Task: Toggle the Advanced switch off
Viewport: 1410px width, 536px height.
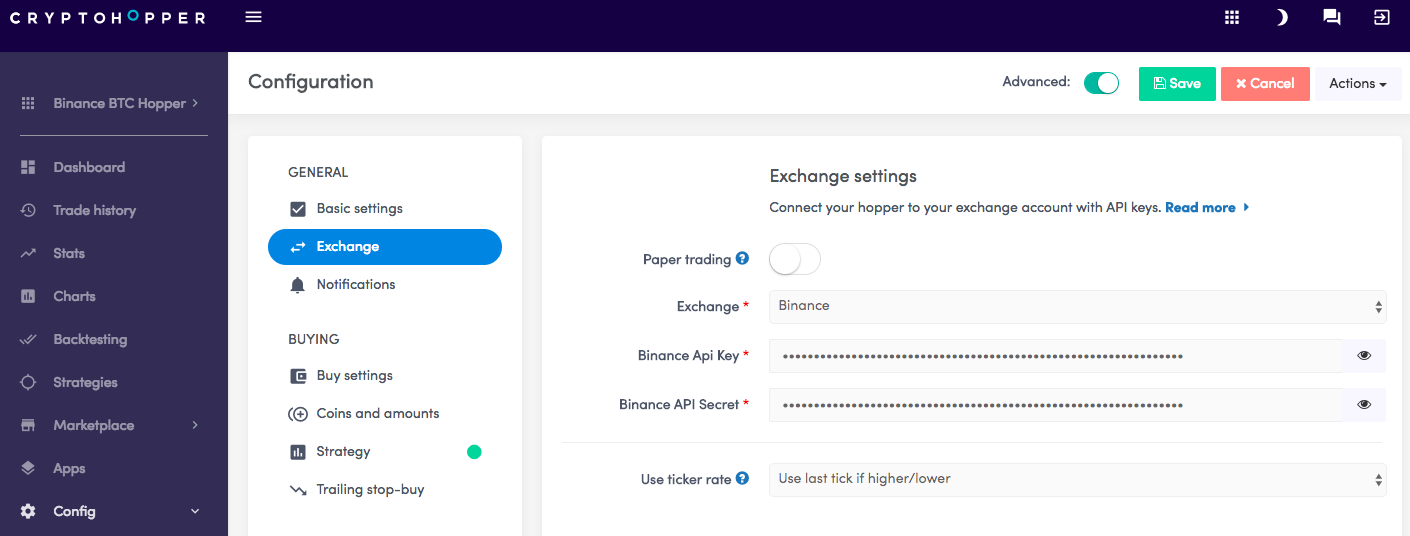Action: (1101, 83)
